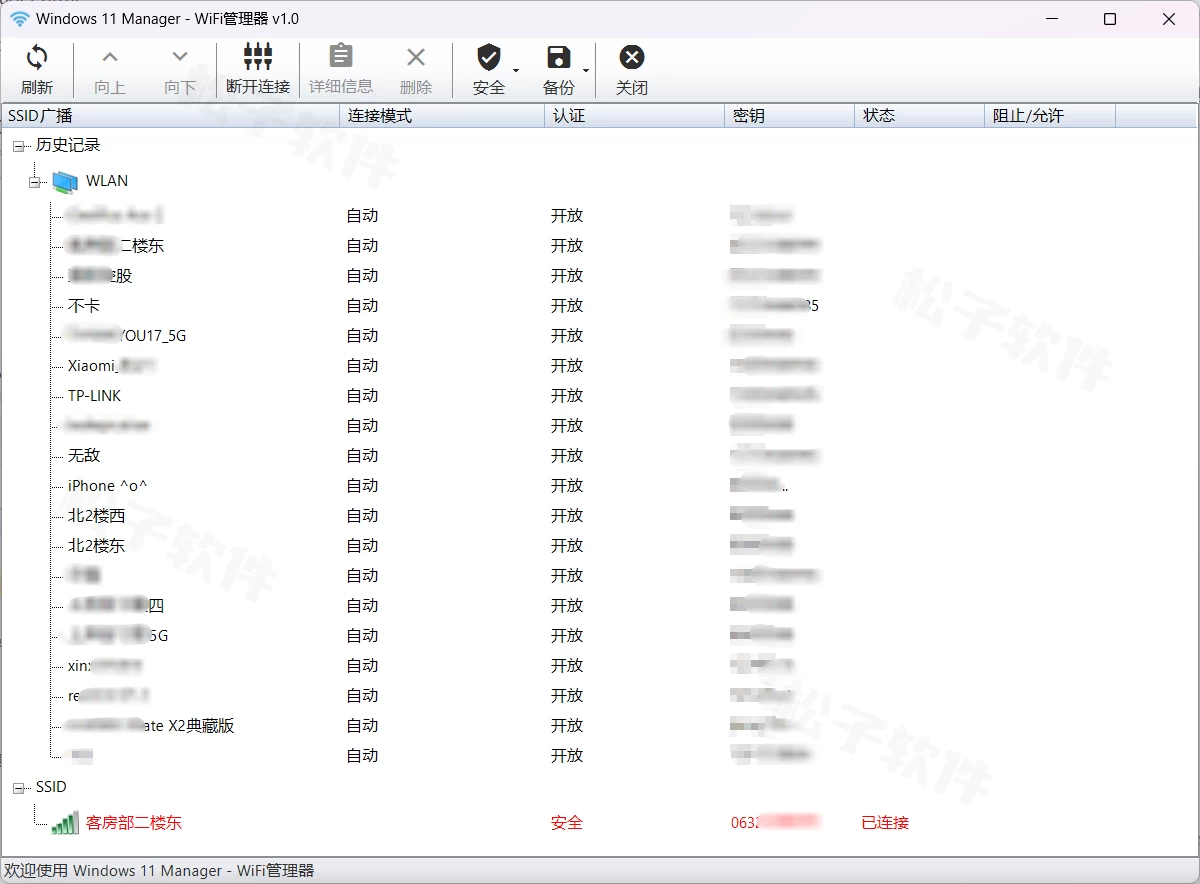Viewport: 1200px width, 884px height.
Task: Select the network ending in YOU17_5G
Action: pos(127,336)
